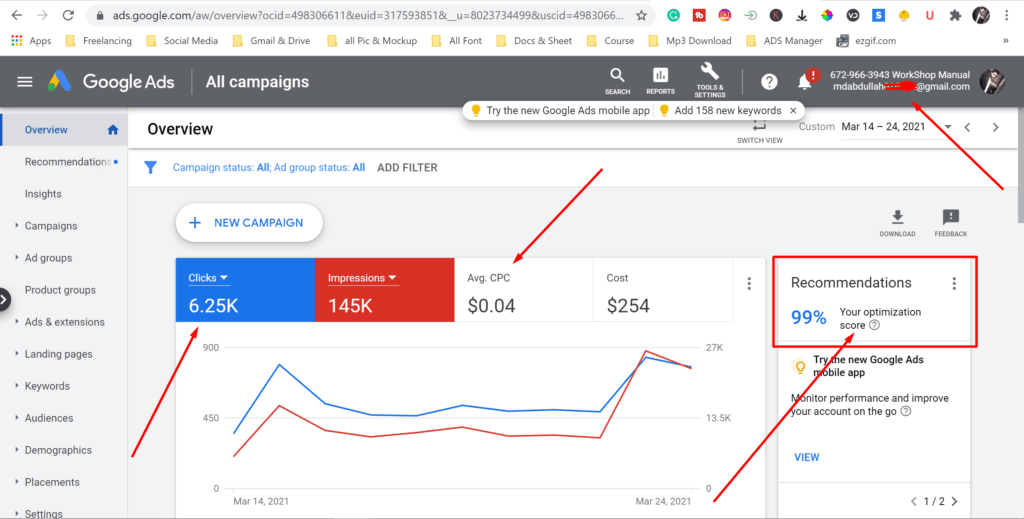Go to next recommendation card
The height and width of the screenshot is (519, 1024).
[x=955, y=501]
